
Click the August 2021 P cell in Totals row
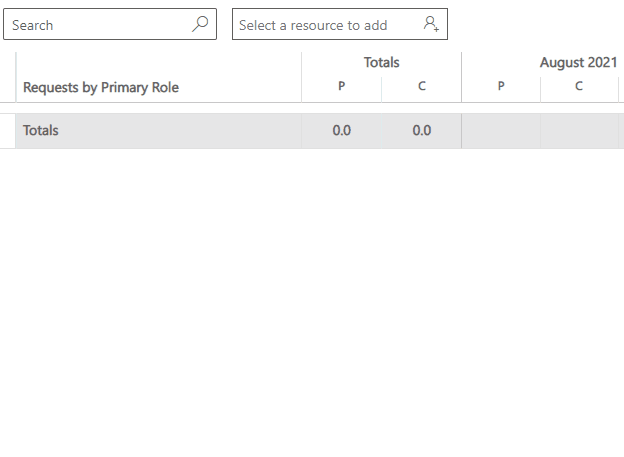click(x=501, y=130)
